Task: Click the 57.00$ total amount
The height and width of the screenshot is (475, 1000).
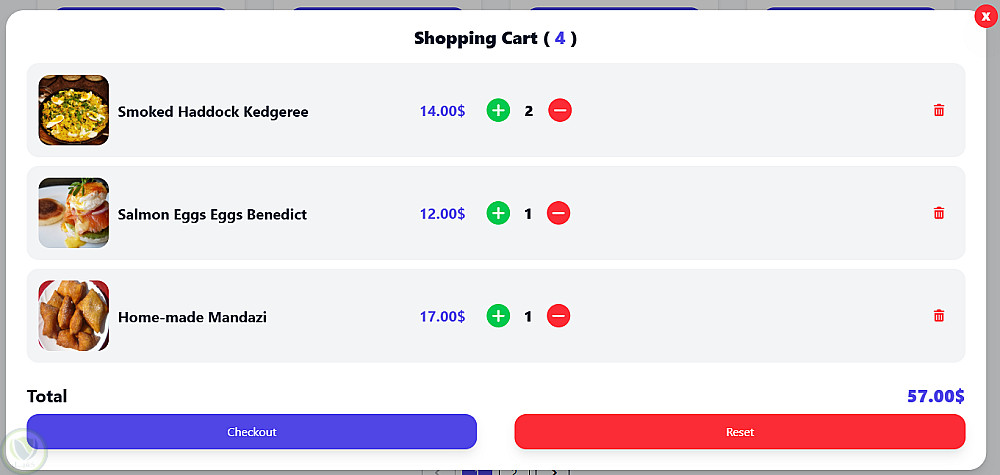Action: [x=935, y=396]
